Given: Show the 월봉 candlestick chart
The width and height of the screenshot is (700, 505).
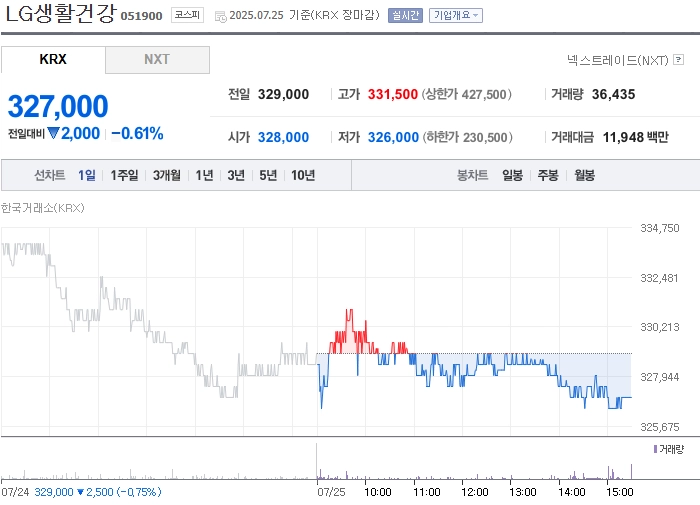Looking at the screenshot, I should point(584,175).
